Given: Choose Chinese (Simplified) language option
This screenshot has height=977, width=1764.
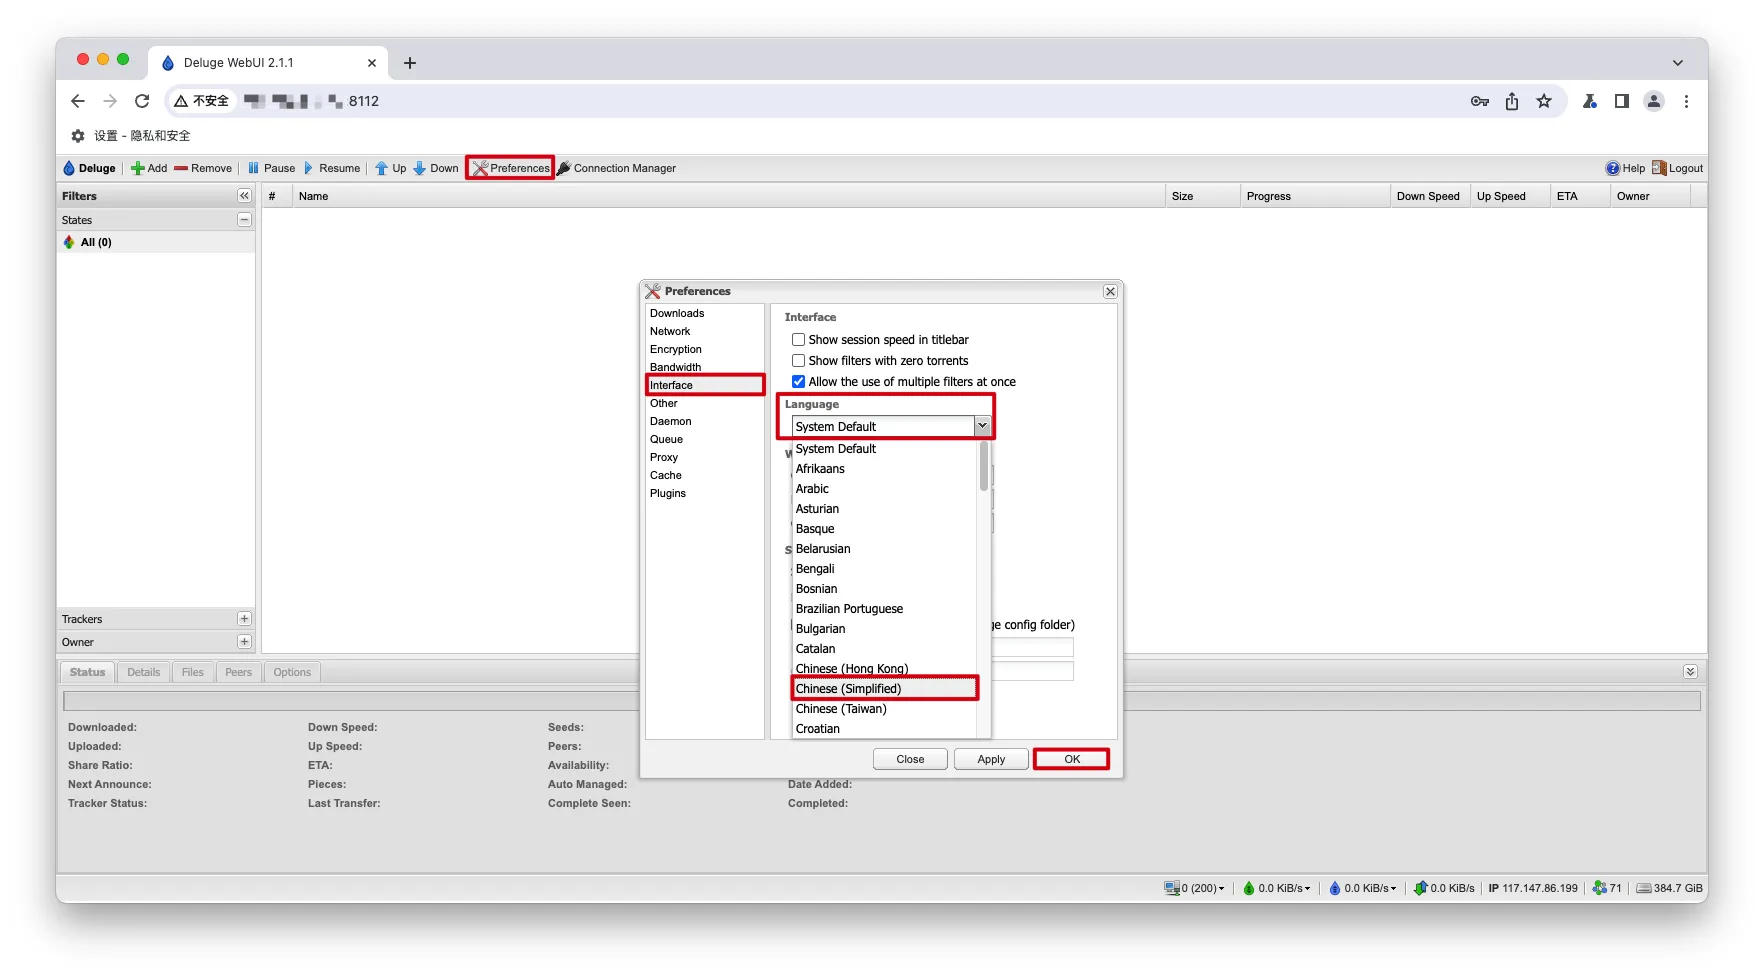Looking at the screenshot, I should coord(884,689).
